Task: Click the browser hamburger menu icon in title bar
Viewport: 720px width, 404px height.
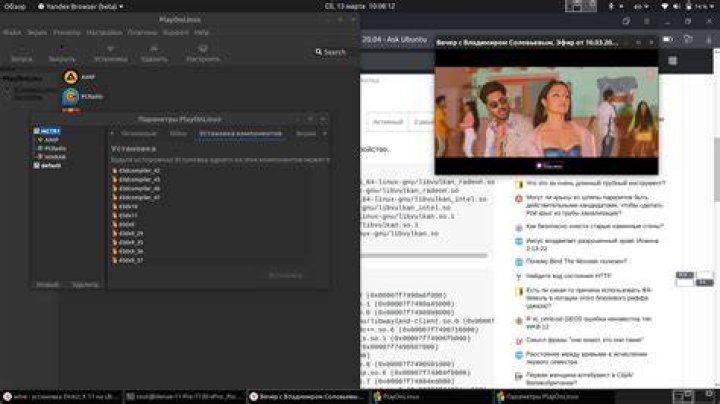Action: coord(647,21)
